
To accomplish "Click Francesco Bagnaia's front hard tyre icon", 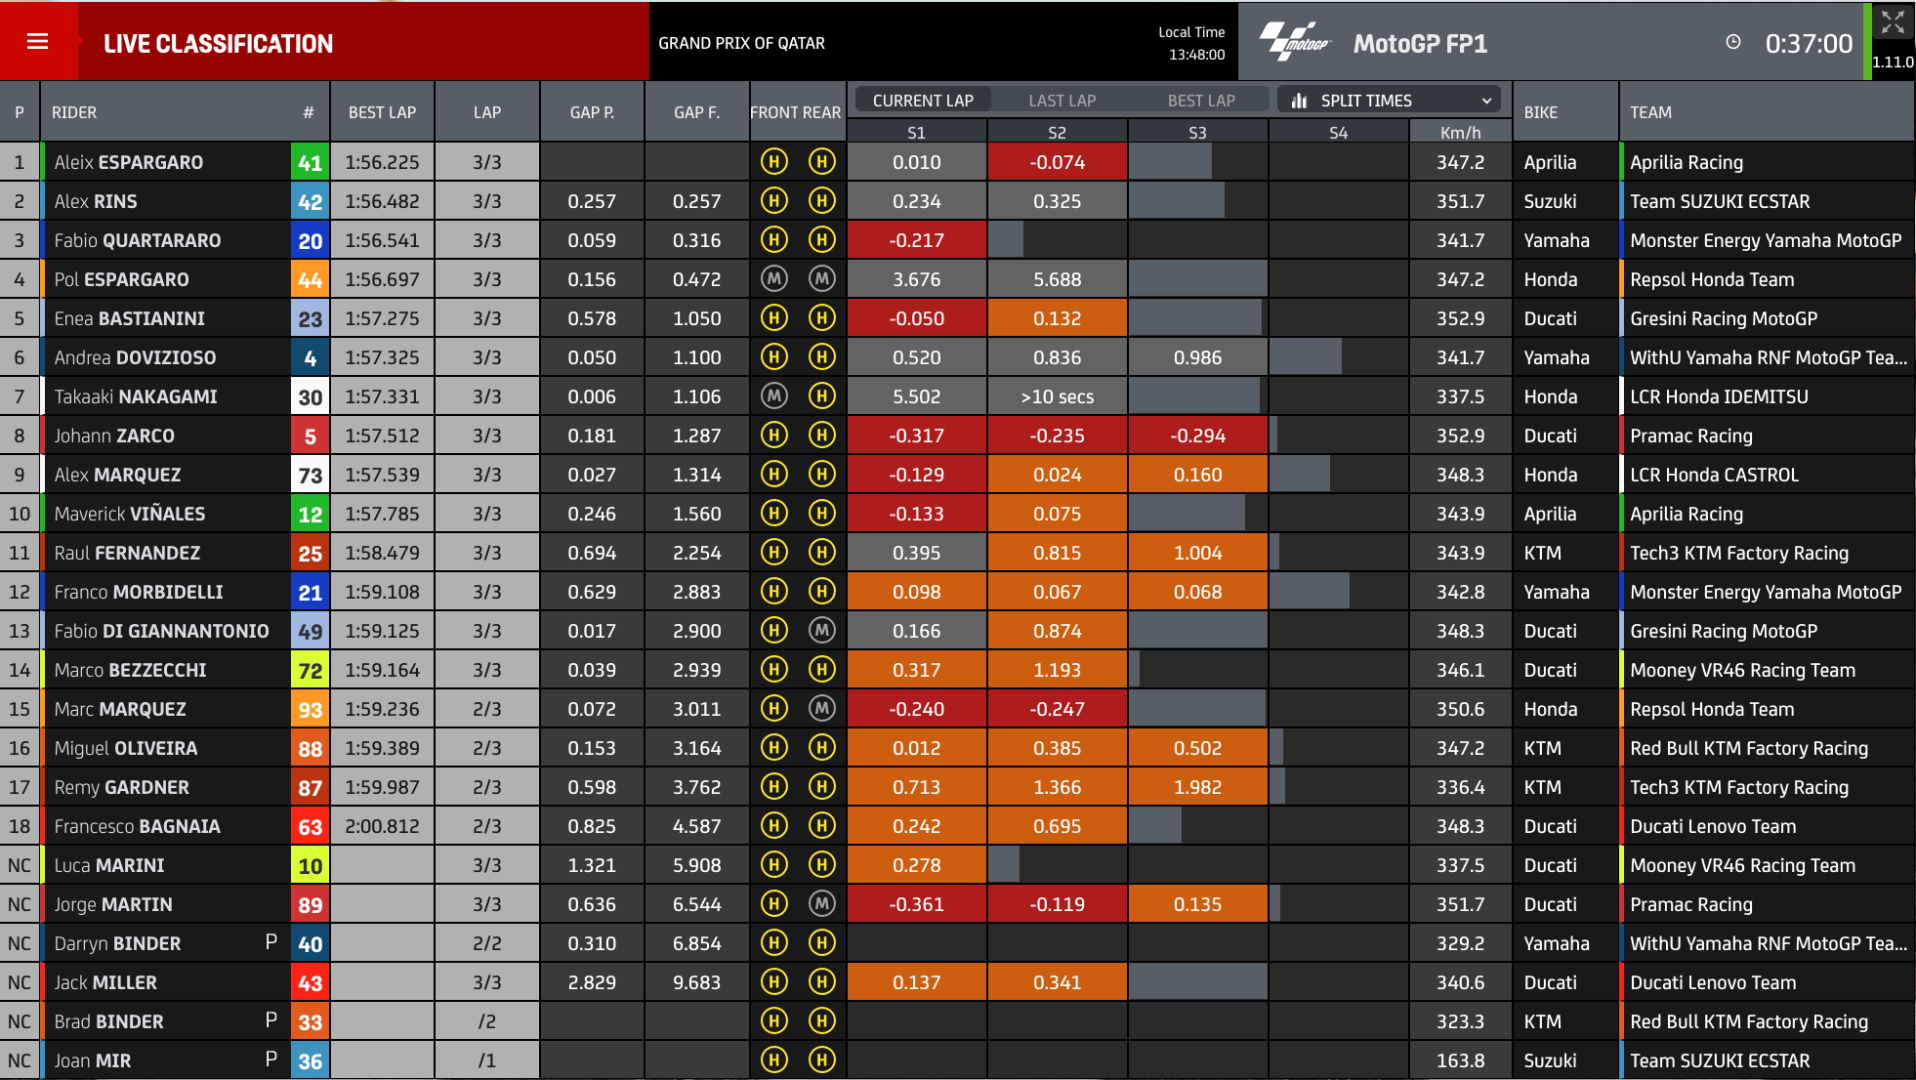I will coord(774,826).
